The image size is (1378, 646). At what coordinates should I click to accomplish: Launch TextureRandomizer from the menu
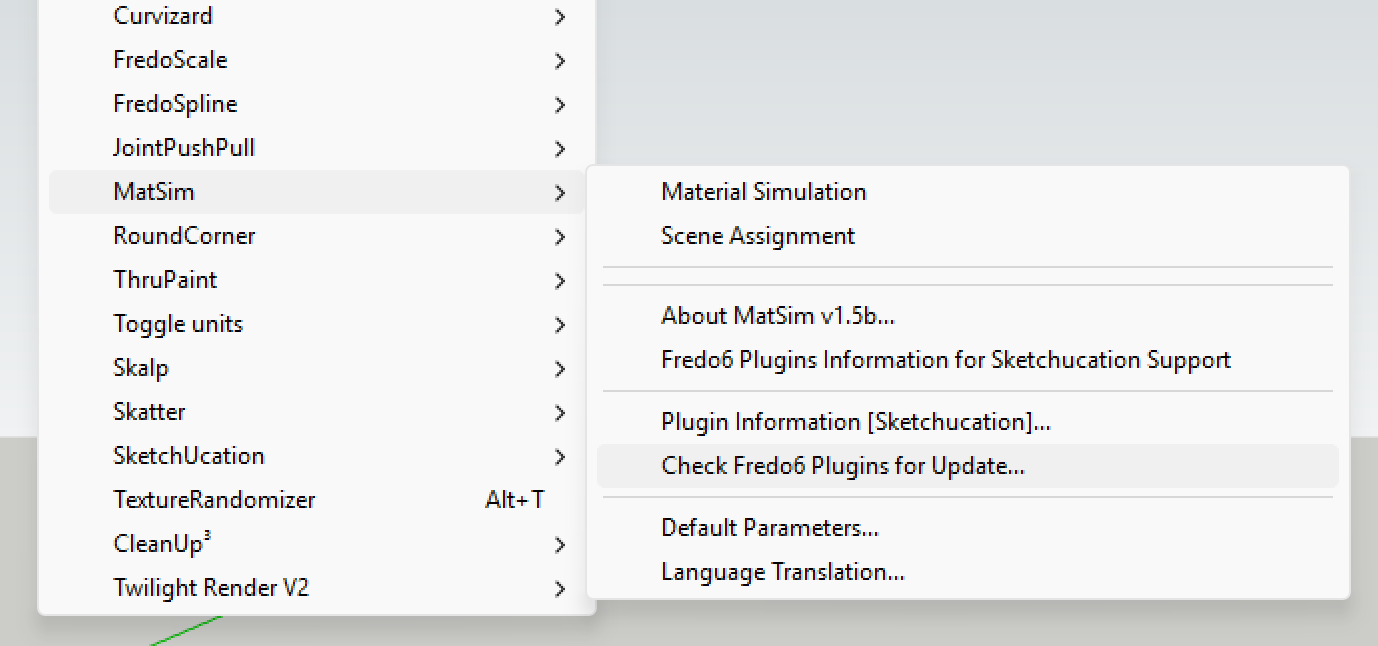[214, 500]
